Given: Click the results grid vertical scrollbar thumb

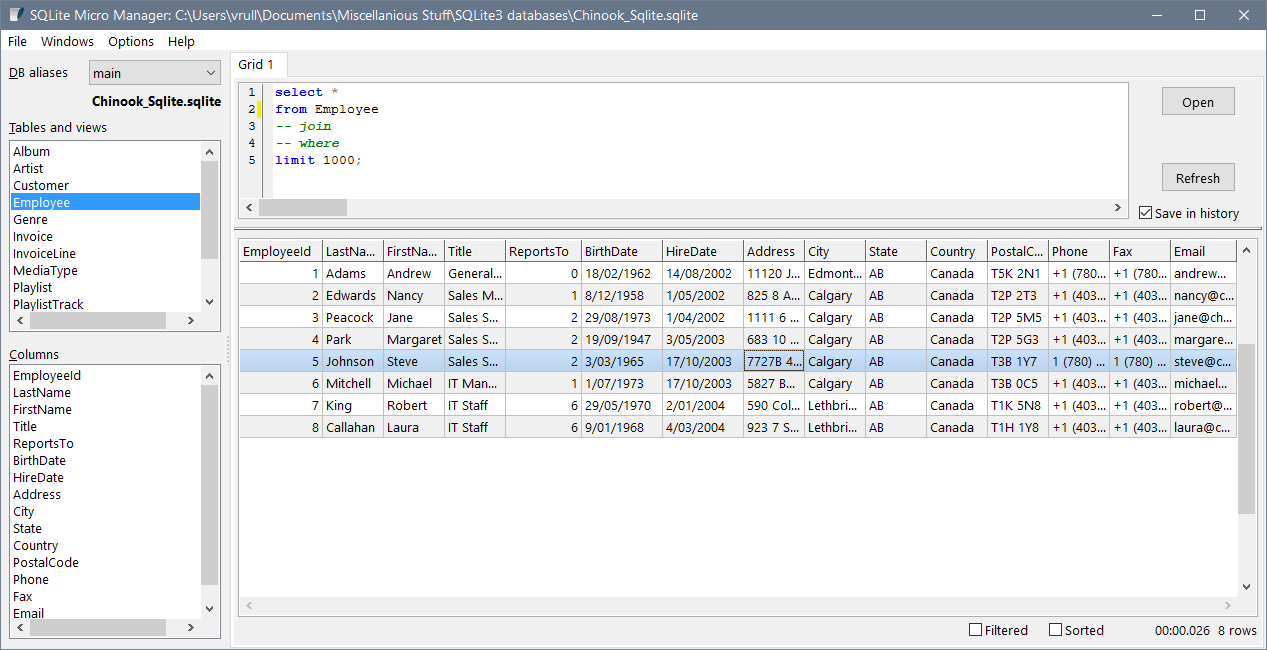Looking at the screenshot, I should (1246, 430).
